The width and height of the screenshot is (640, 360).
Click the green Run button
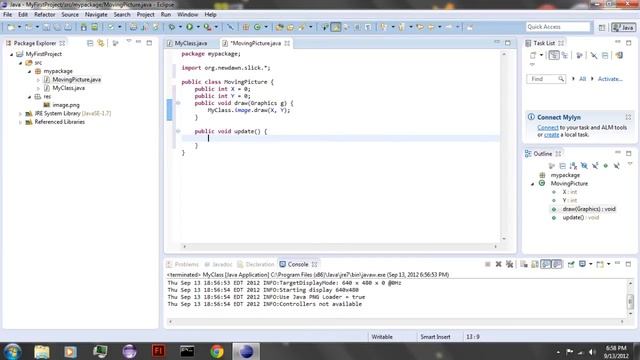(x=189, y=27)
